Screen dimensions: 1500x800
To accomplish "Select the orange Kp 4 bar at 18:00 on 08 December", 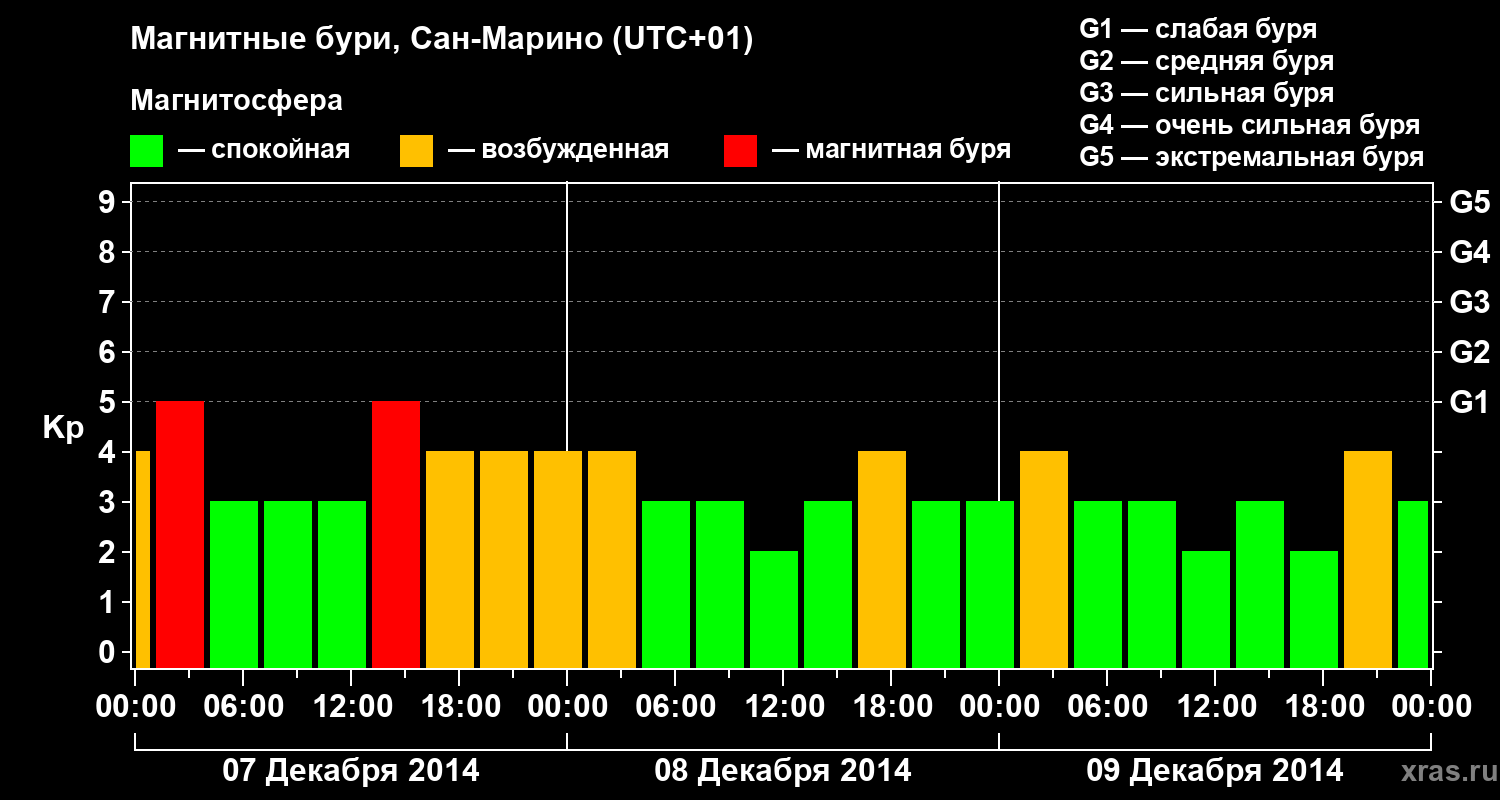I will pyautogui.click(x=882, y=559).
